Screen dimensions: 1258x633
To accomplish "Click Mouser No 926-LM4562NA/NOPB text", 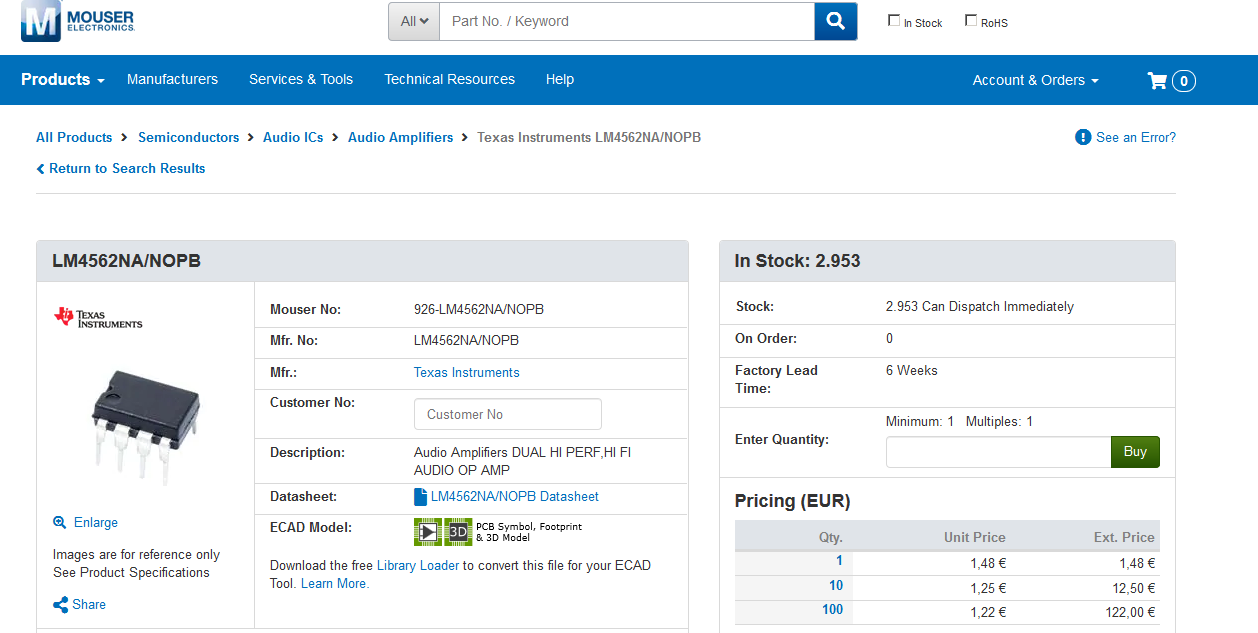I will coord(479,309).
